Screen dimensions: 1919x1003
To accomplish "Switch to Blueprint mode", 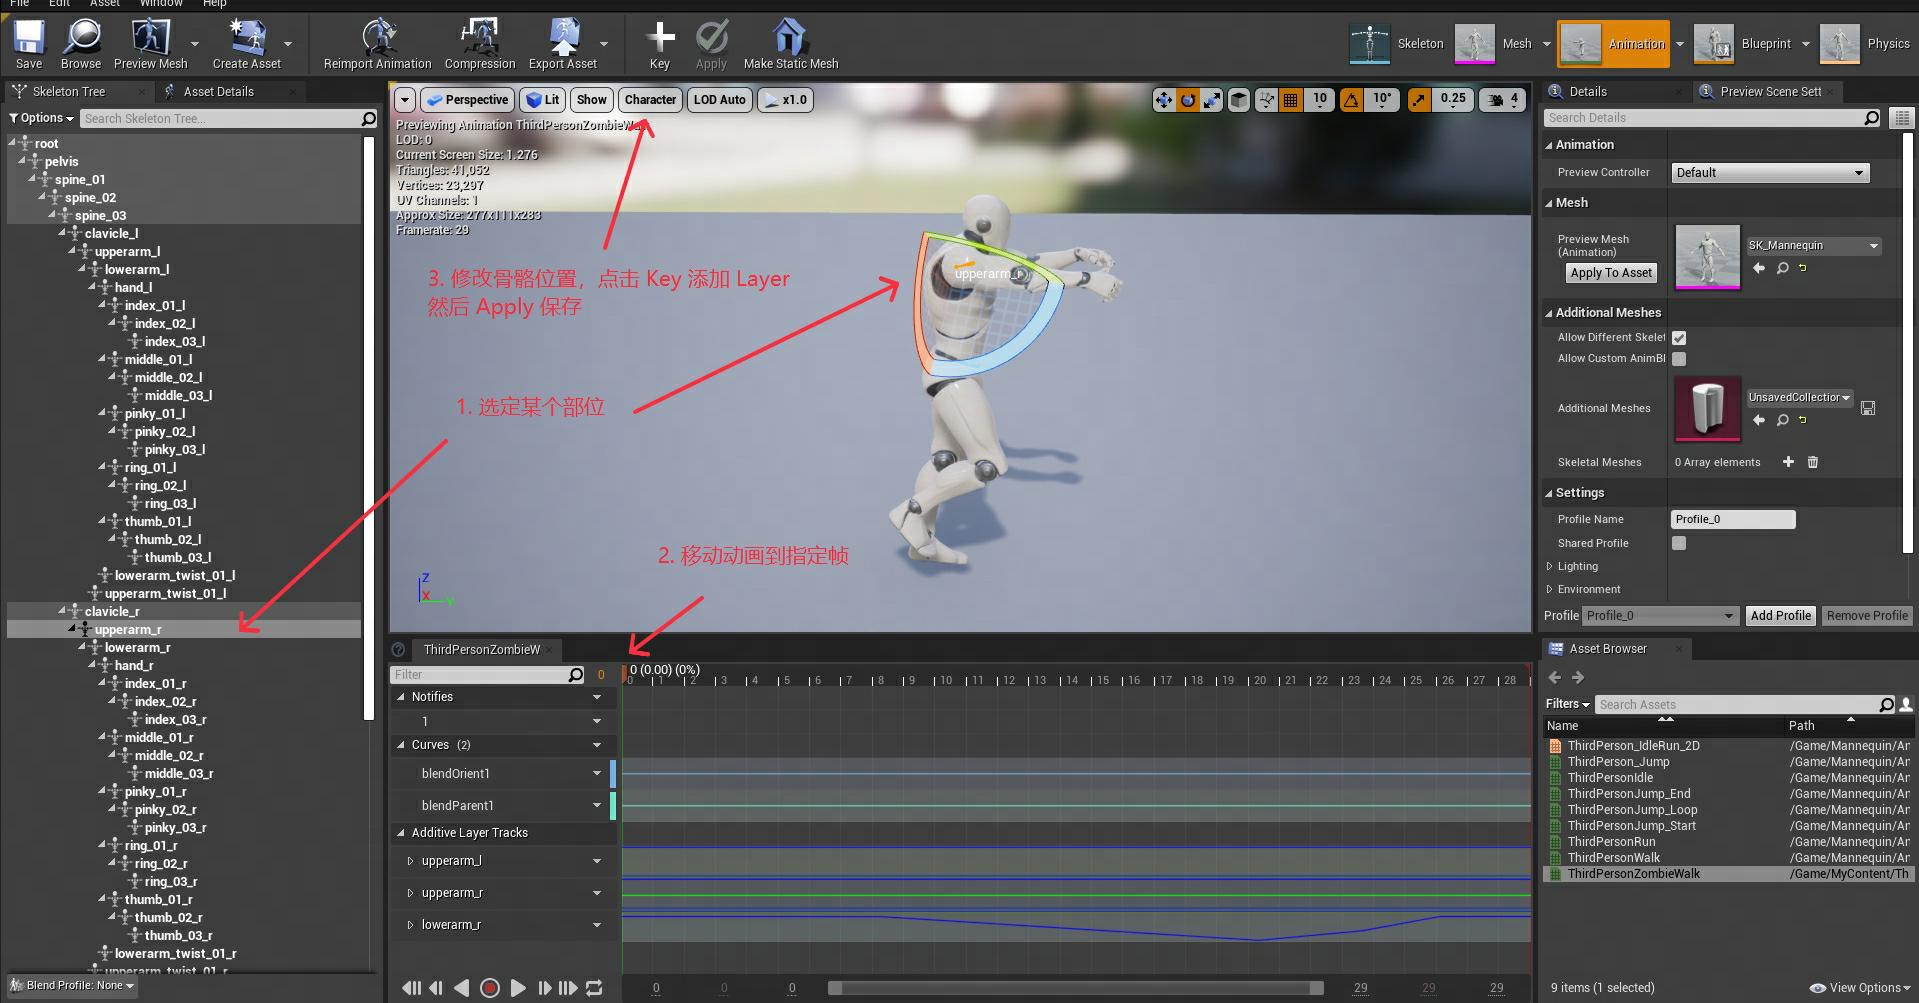I will tap(1745, 44).
